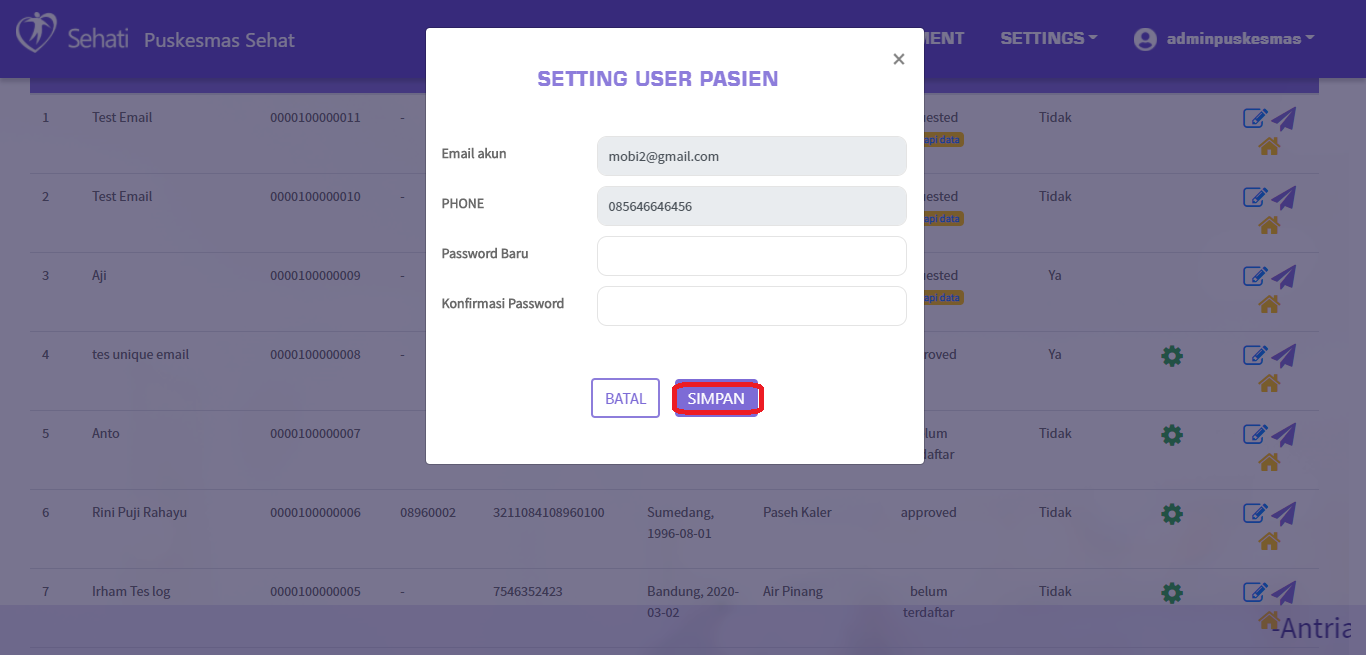Click the home icon in Anto's row

point(1269,462)
